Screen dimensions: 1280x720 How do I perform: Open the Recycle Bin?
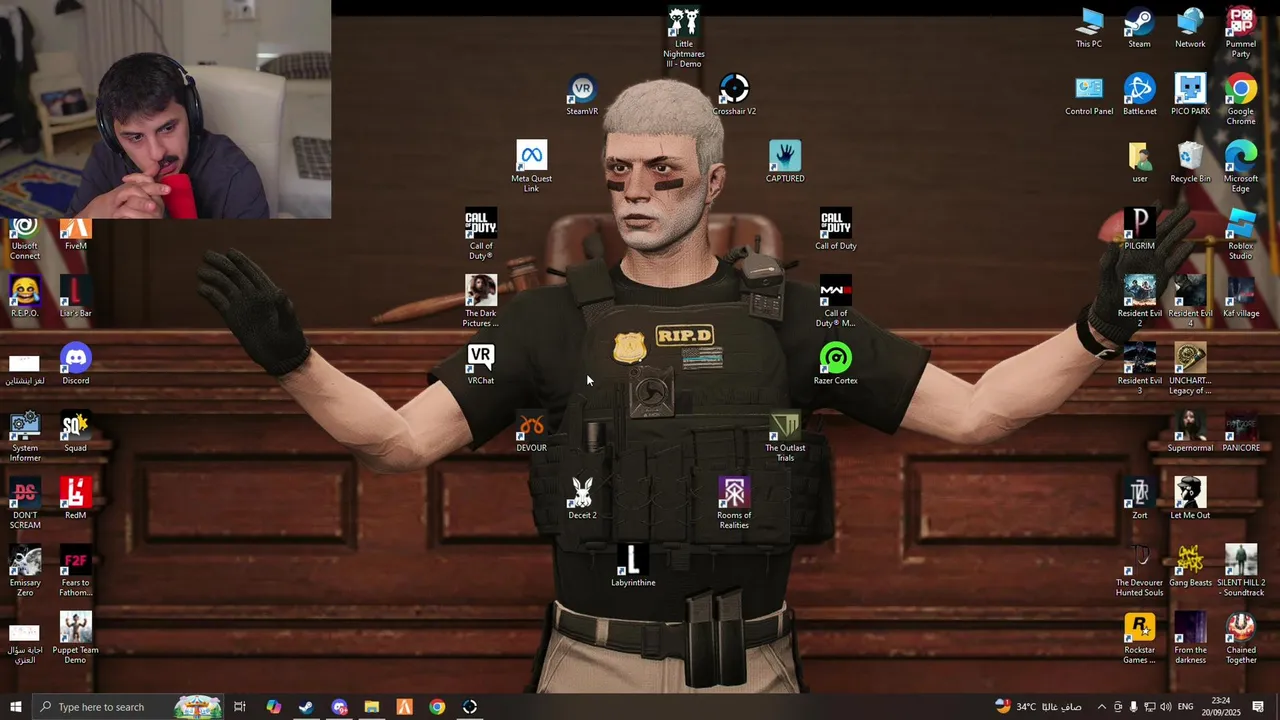tap(1190, 162)
